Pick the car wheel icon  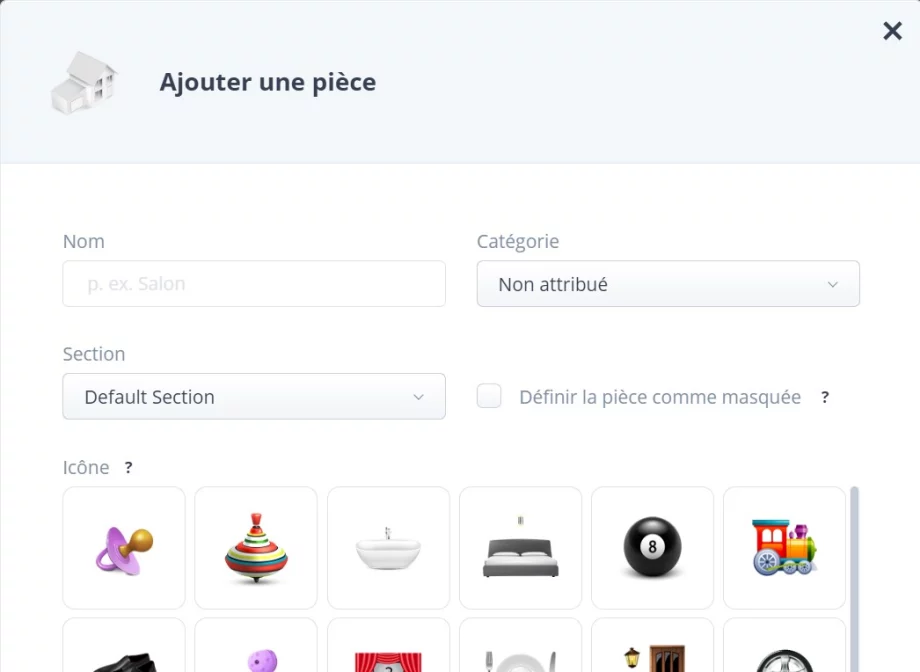(x=784, y=650)
